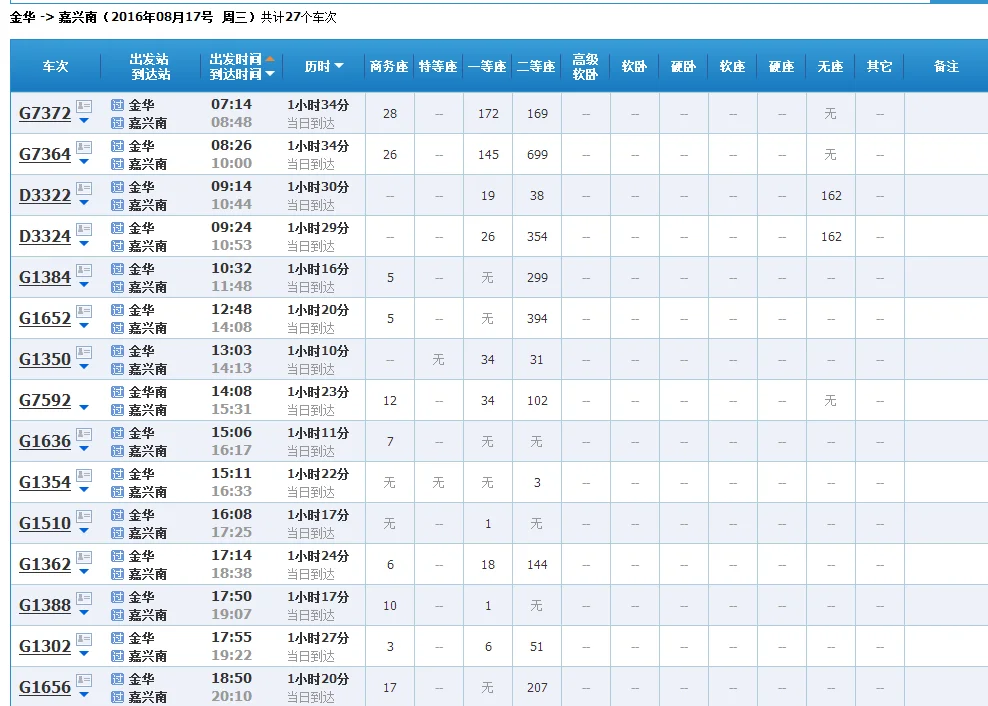The image size is (988, 706).
Task: Click the 过 station badge before 金华 in G7364 row
Action: (x=118, y=147)
